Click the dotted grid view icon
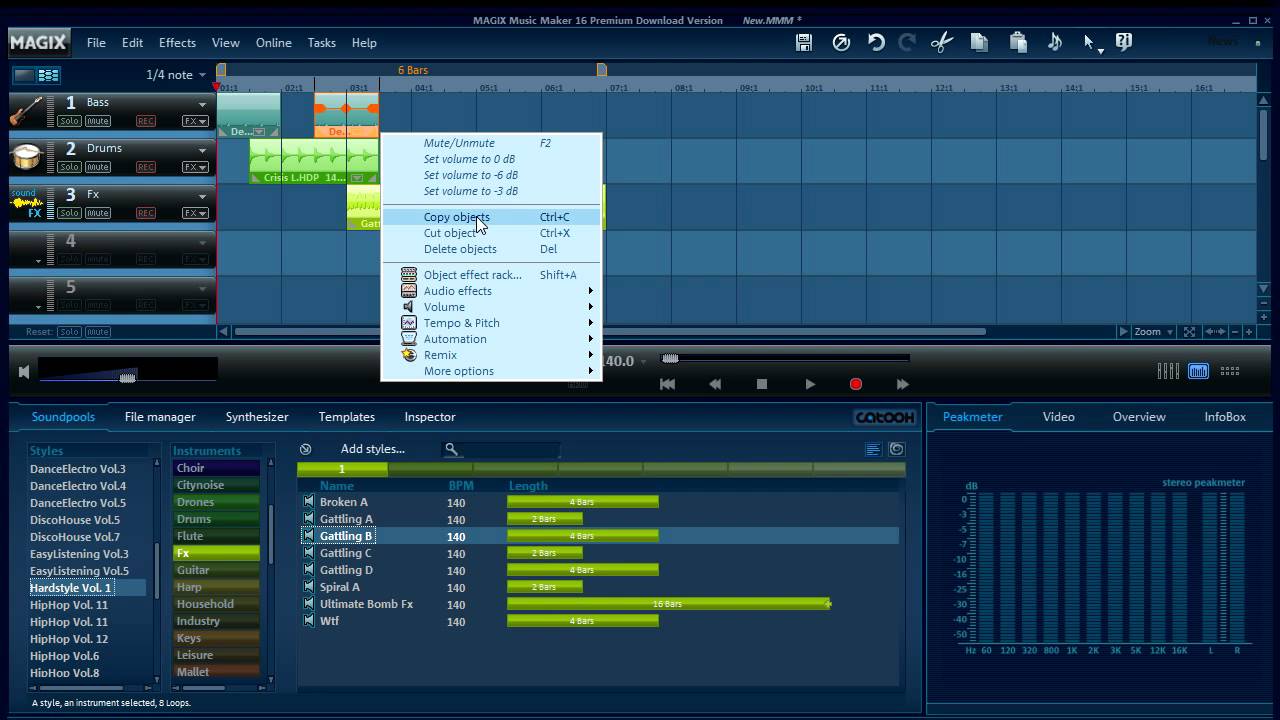Screen dimensions: 1280x720 1230,371
